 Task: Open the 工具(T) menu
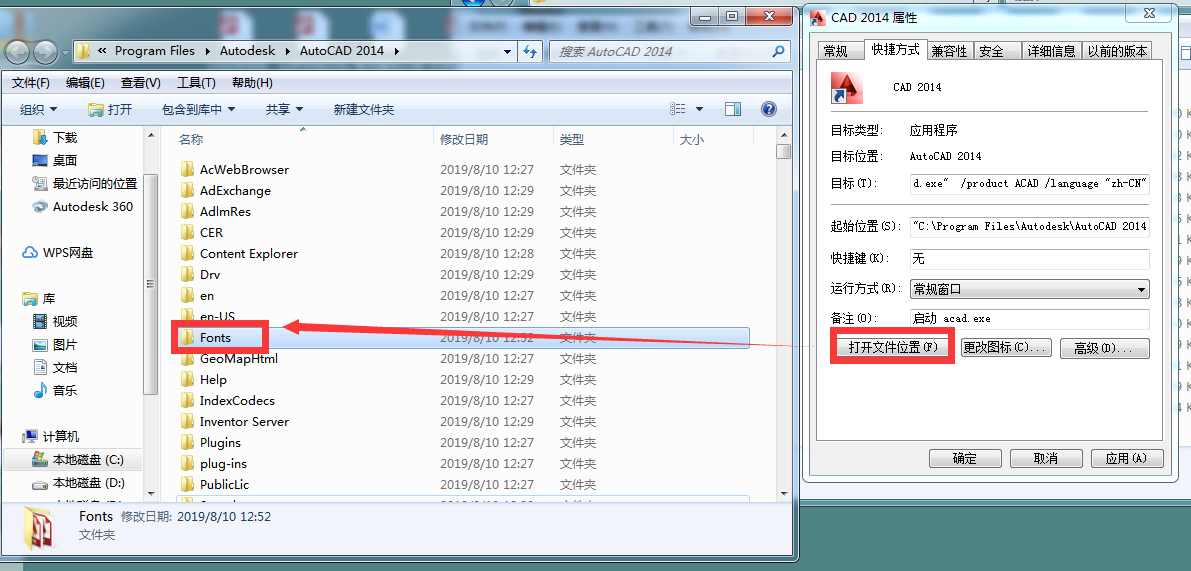pyautogui.click(x=196, y=83)
